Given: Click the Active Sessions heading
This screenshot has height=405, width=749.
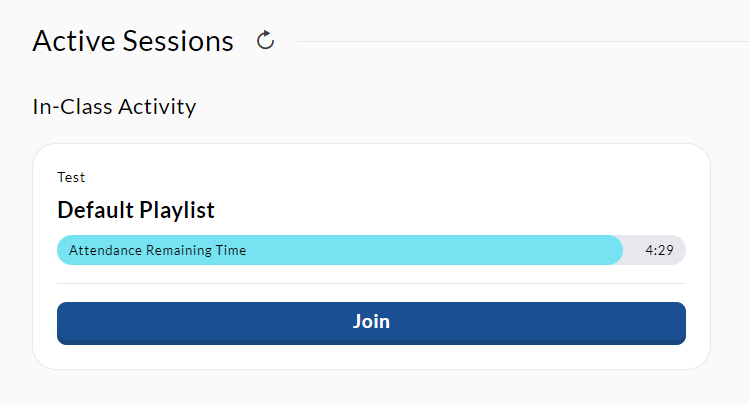Looking at the screenshot, I should (x=133, y=41).
